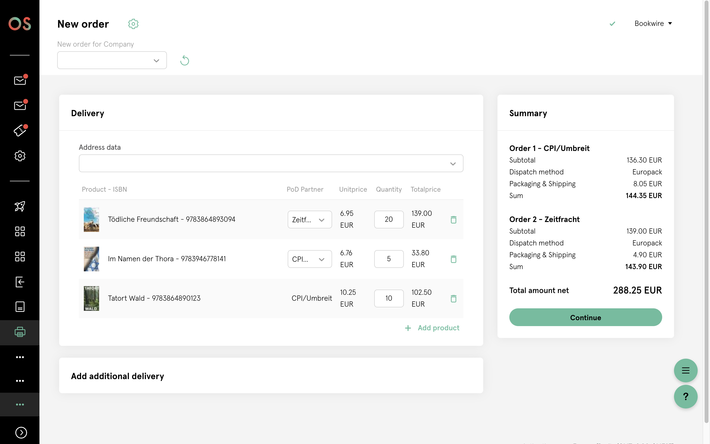Viewport: 710px width, 444px height.
Task: Open the Bookwire account menu
Action: [653, 24]
